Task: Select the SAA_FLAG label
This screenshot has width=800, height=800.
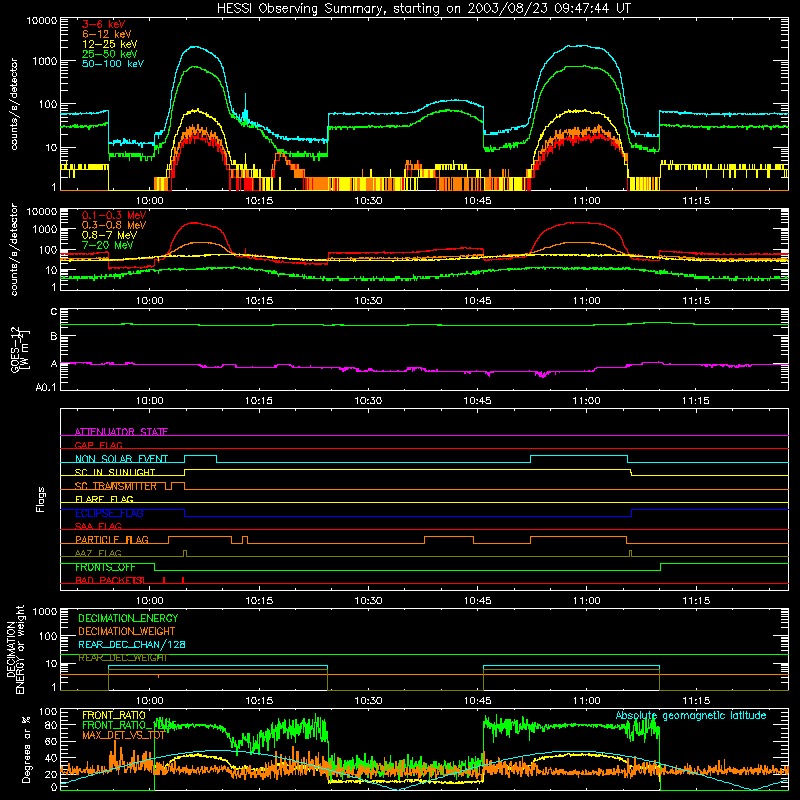Action: pos(98,526)
